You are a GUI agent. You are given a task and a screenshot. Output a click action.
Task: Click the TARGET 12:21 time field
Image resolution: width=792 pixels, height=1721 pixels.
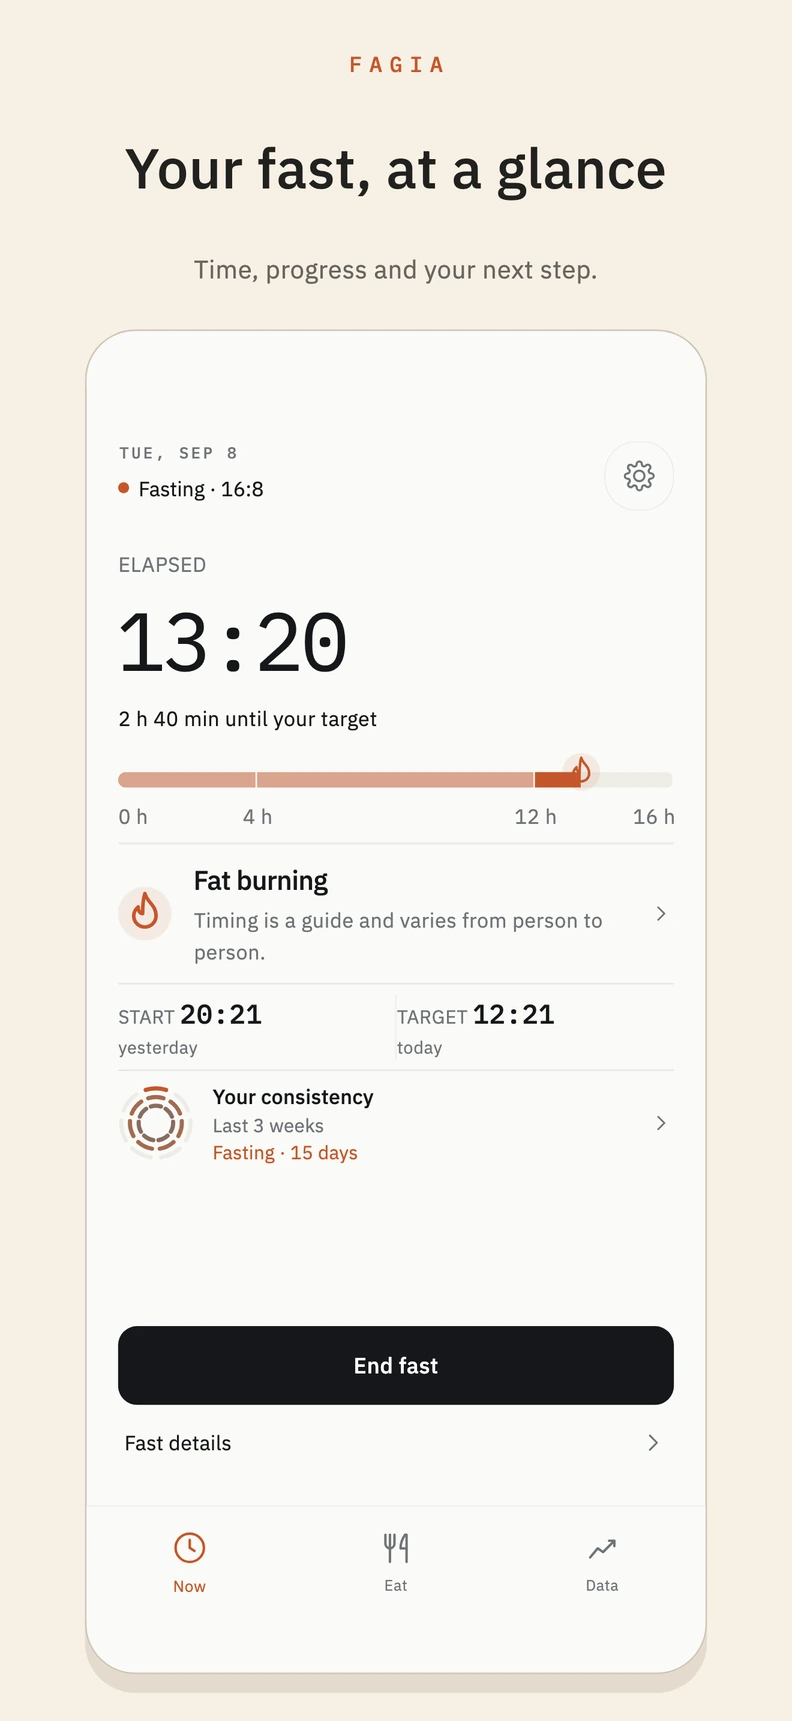point(535,1028)
